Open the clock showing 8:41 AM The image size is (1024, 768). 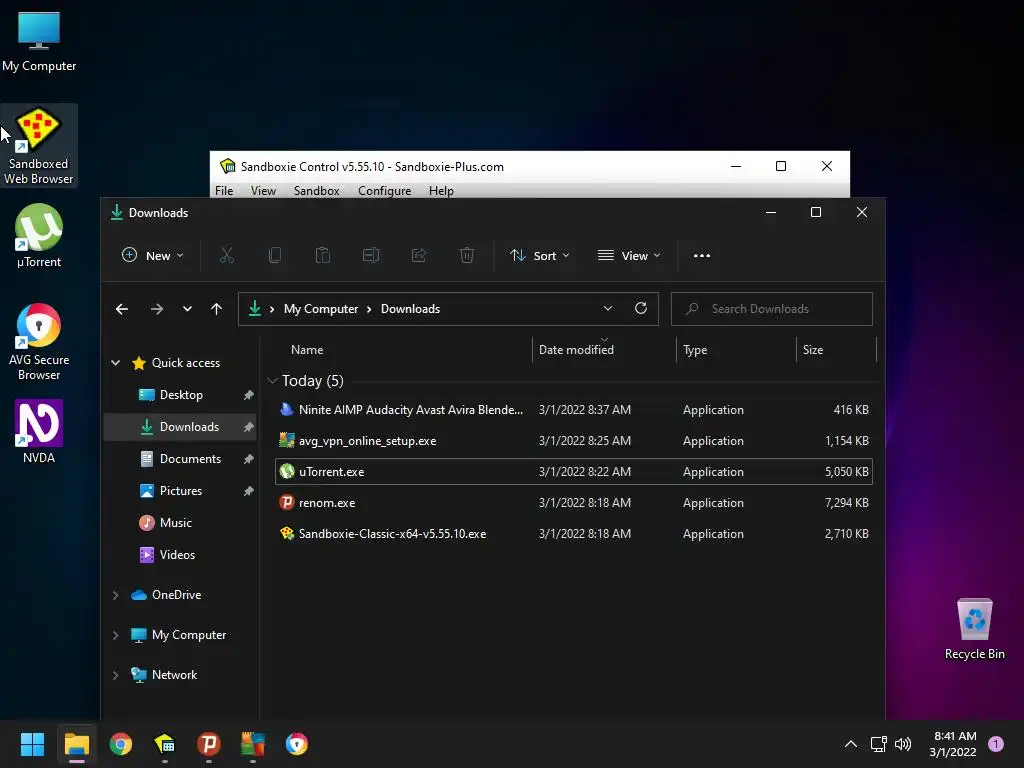953,744
